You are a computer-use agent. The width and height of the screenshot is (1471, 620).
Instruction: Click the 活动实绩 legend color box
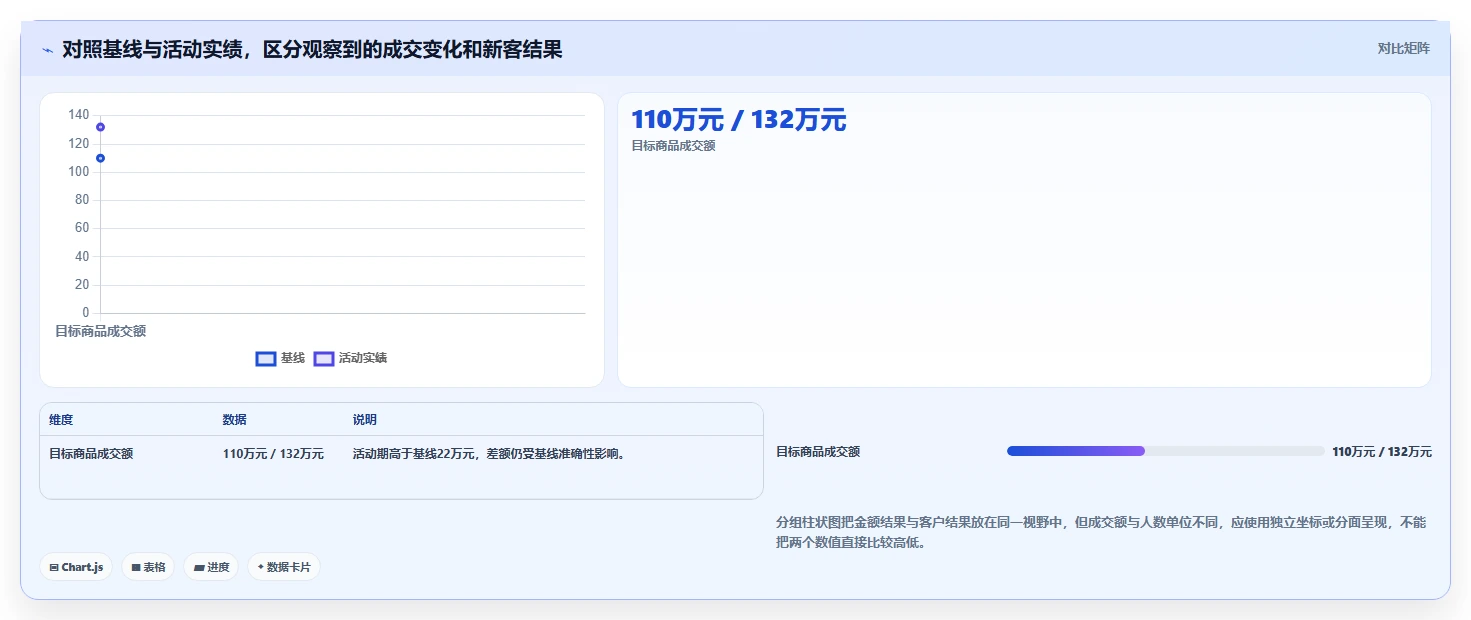324,359
